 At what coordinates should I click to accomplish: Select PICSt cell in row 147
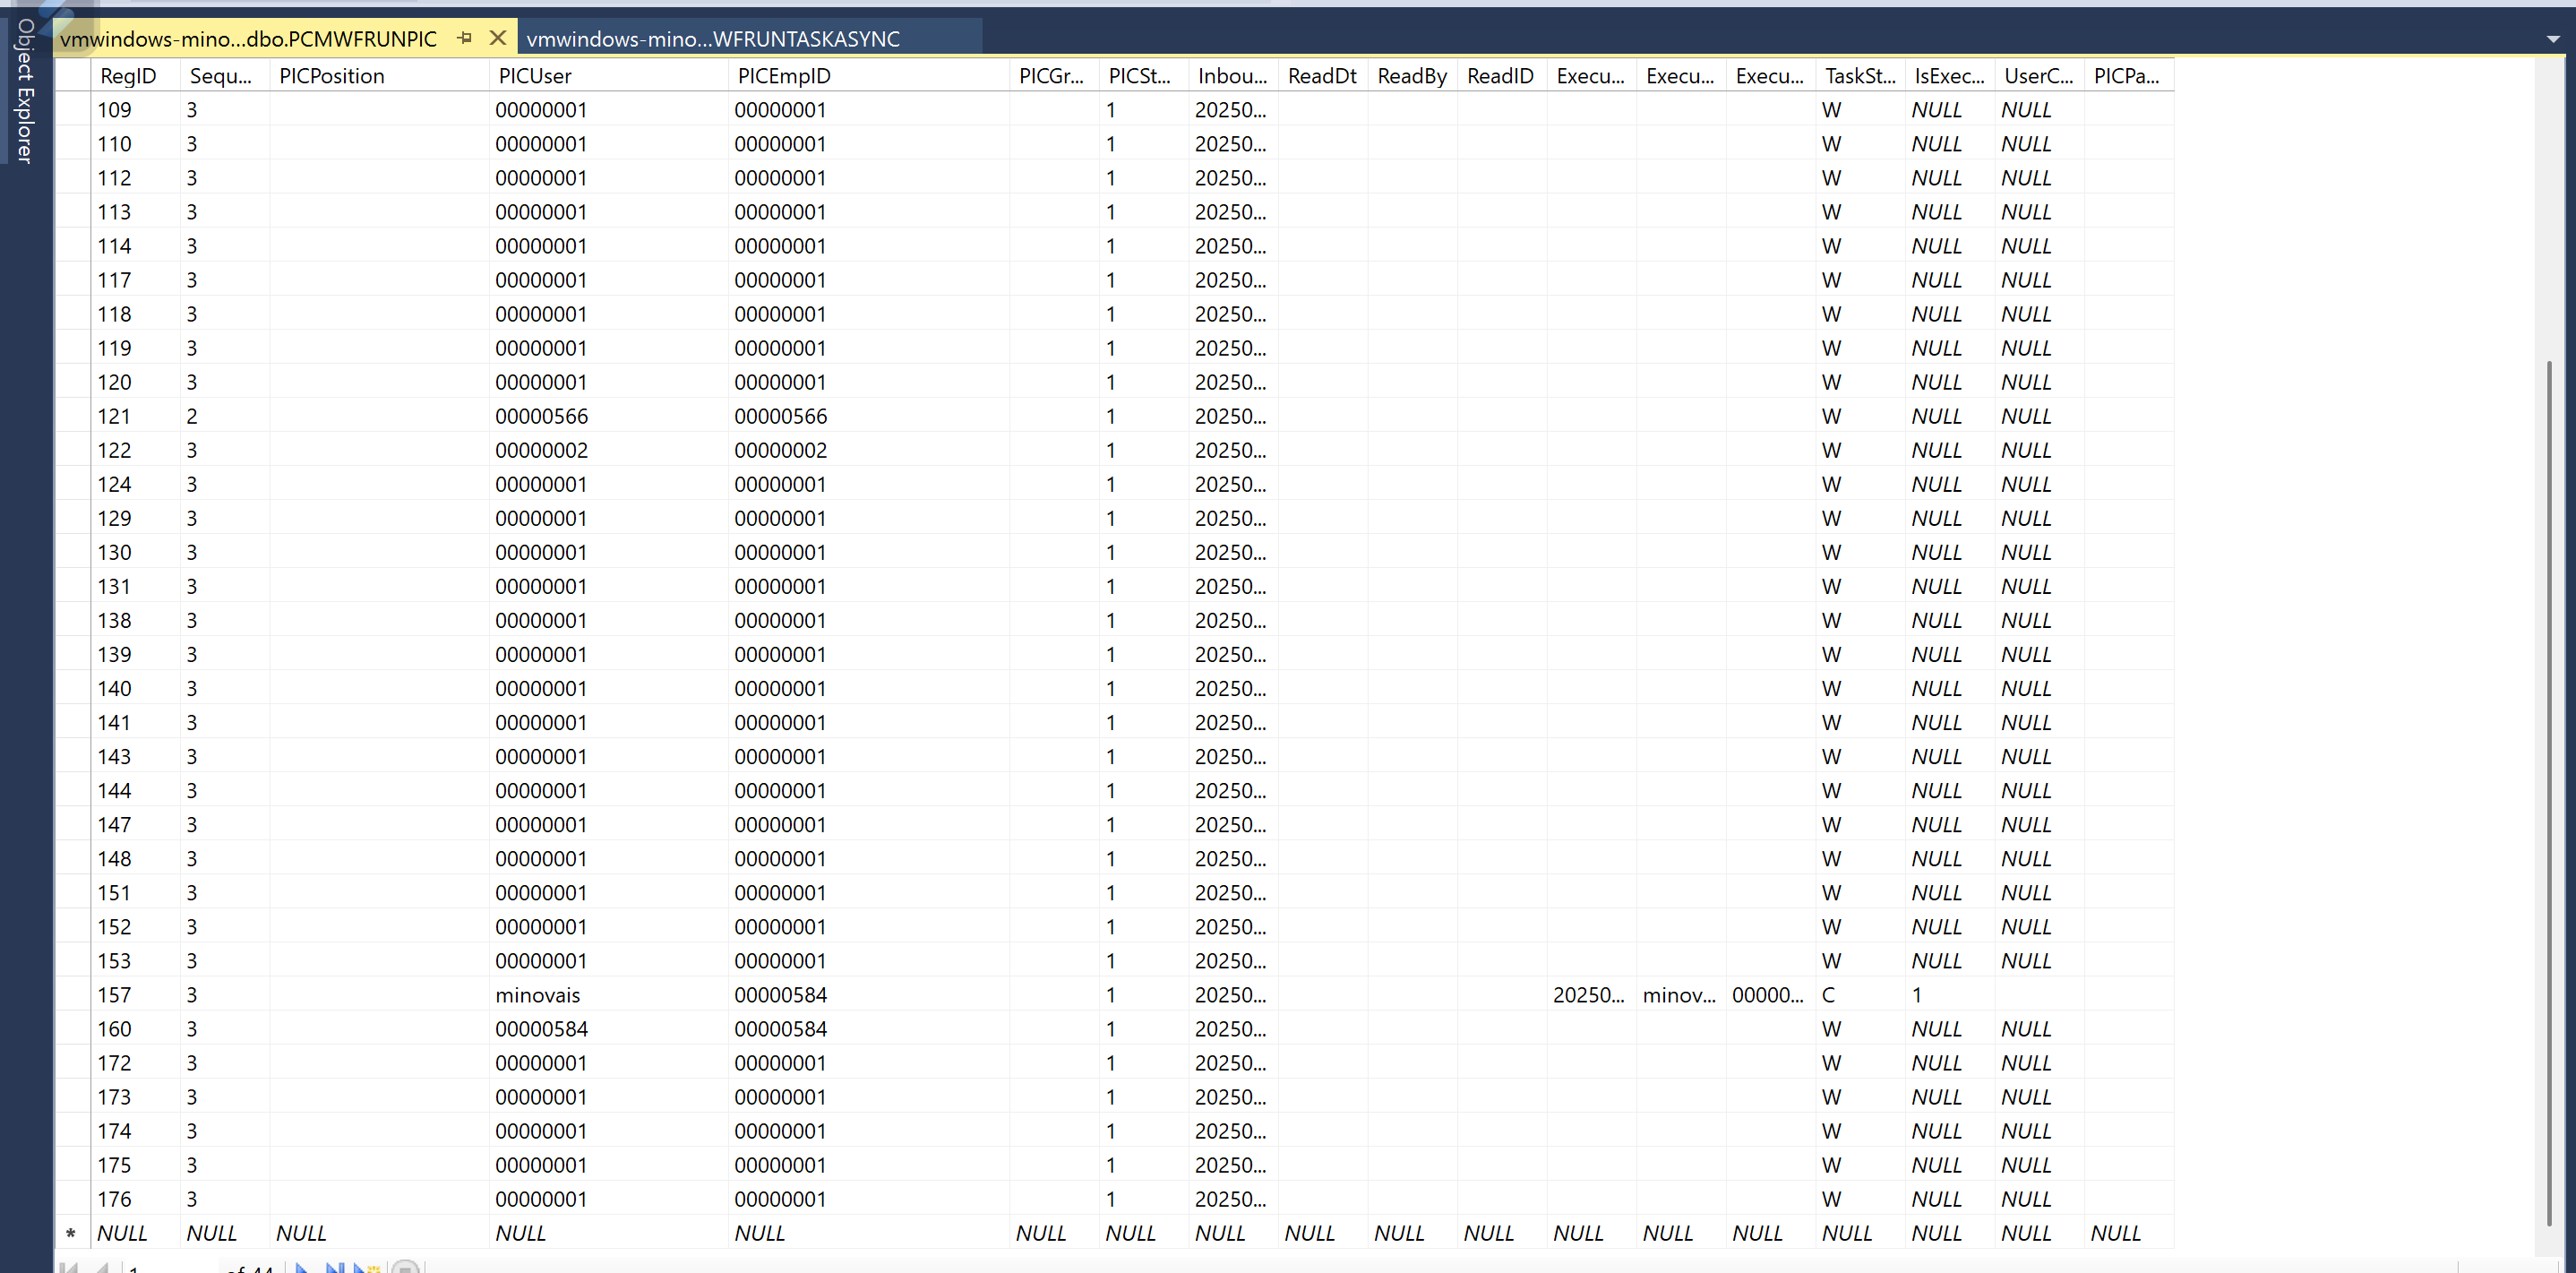(x=1144, y=825)
